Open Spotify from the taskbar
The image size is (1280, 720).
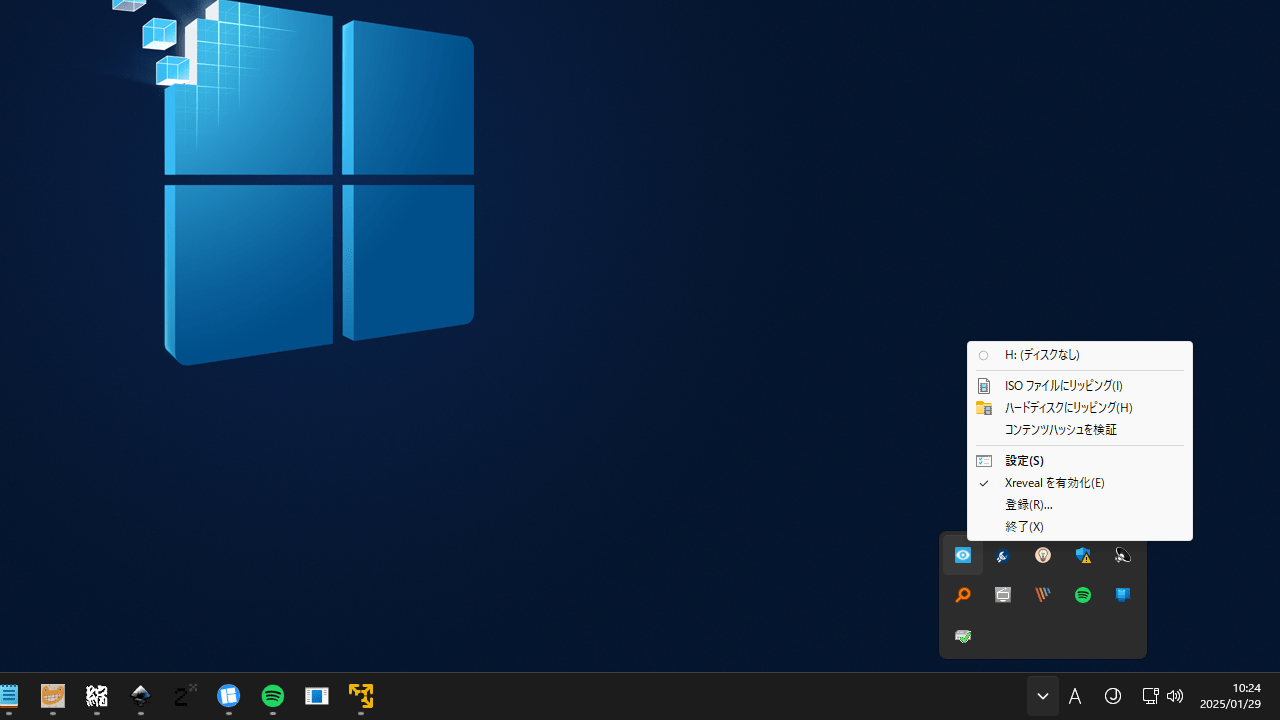pyautogui.click(x=273, y=696)
